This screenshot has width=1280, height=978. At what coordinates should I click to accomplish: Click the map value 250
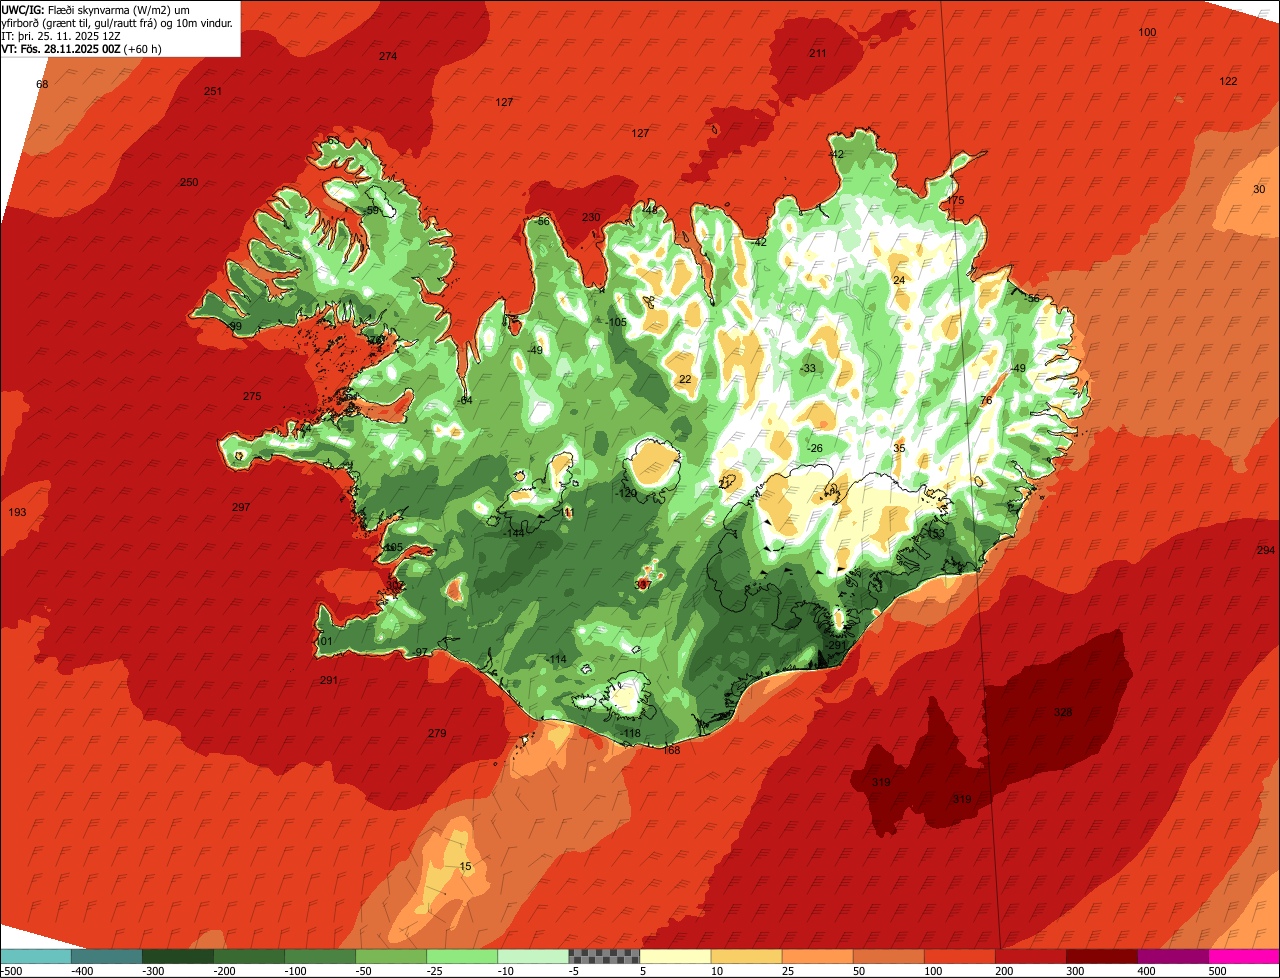point(189,182)
